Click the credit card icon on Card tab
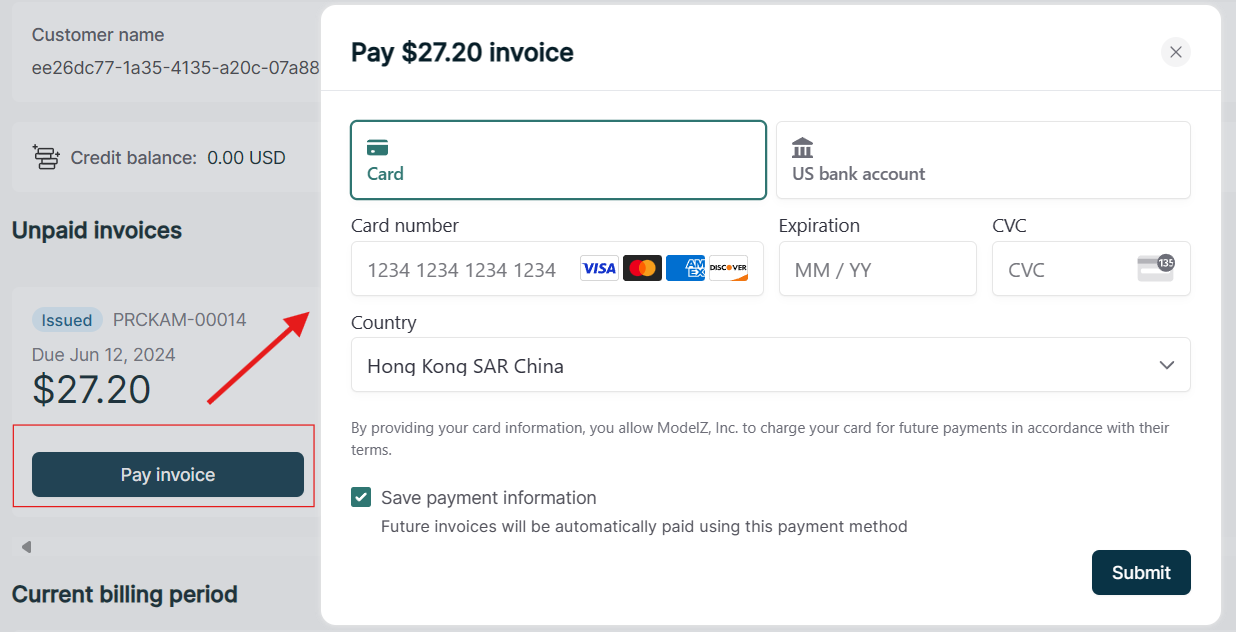The width and height of the screenshot is (1236, 632). tap(377, 148)
